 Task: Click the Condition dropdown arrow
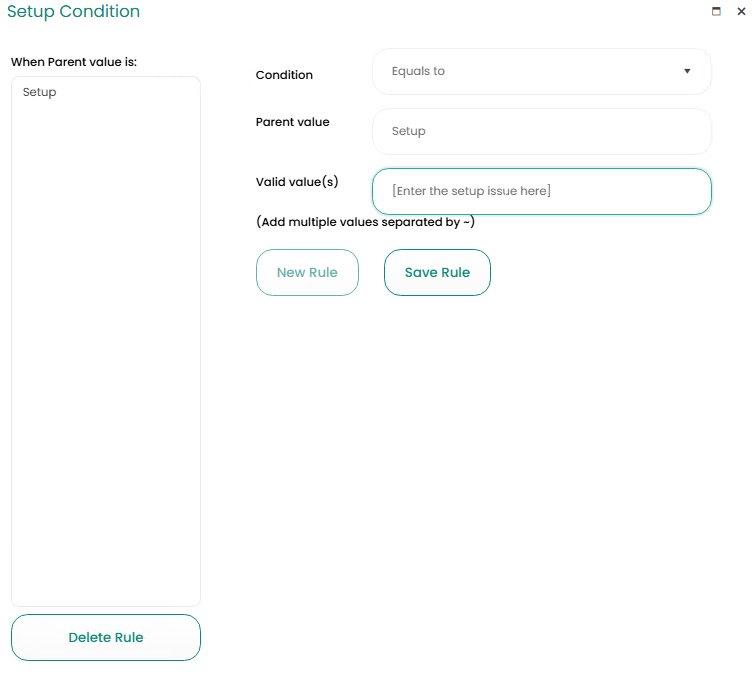(687, 72)
